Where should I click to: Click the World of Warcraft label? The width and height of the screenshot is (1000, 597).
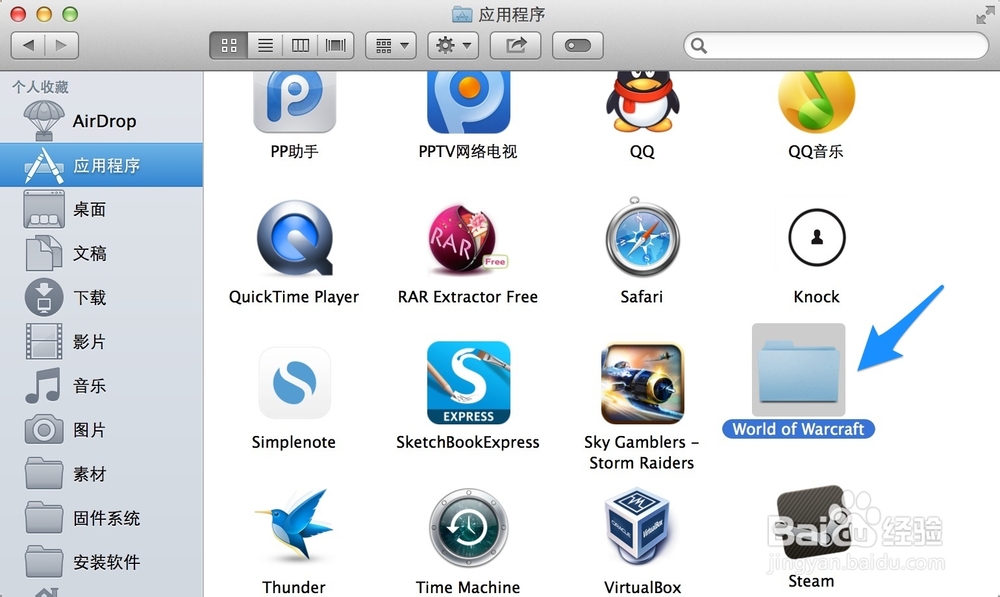(x=798, y=429)
